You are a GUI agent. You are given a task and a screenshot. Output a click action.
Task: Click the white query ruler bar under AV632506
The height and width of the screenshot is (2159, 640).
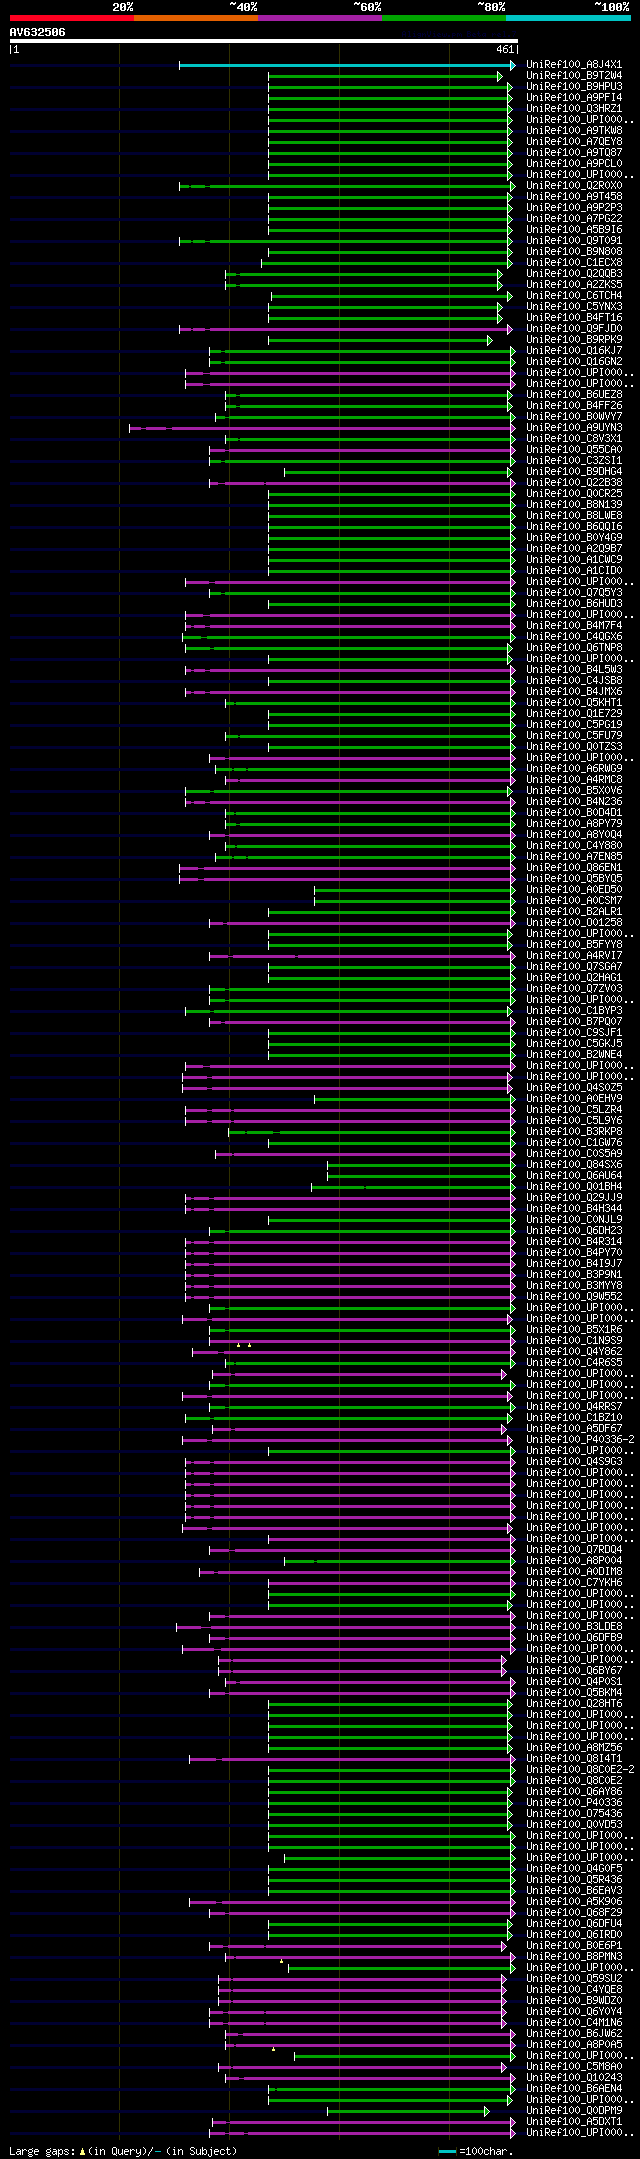263,42
